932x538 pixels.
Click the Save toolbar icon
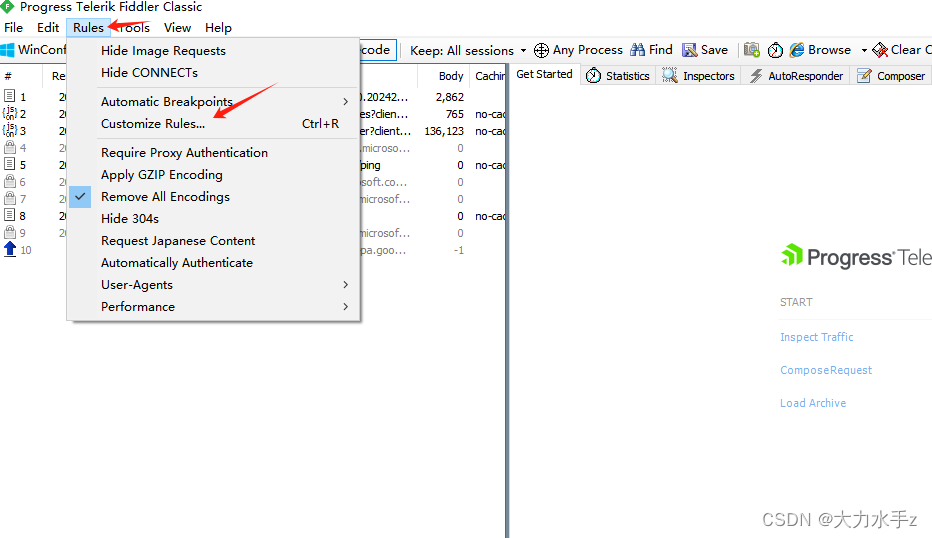click(x=689, y=50)
